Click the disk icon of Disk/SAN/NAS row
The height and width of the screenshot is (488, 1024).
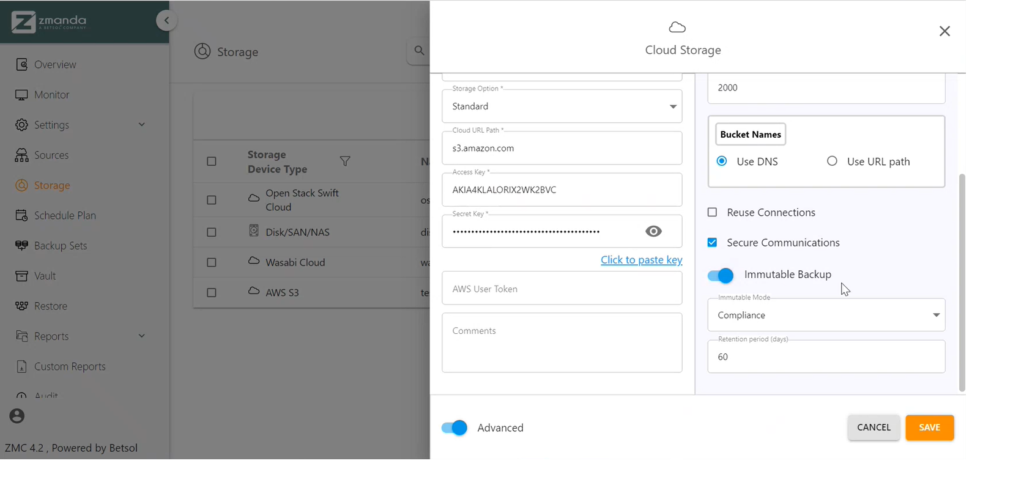coord(254,231)
